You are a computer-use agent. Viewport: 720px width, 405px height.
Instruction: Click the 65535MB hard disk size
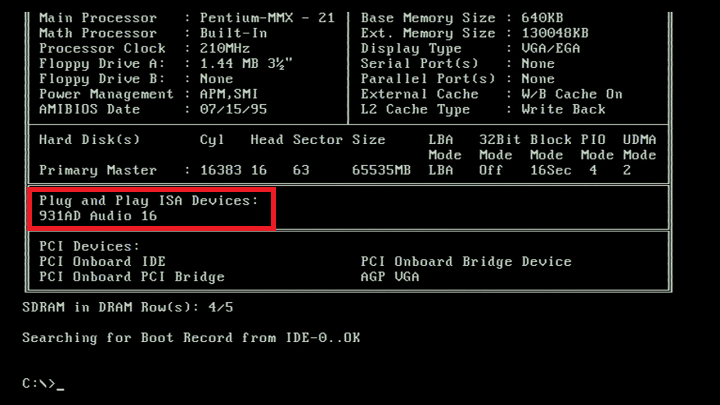pos(381,170)
